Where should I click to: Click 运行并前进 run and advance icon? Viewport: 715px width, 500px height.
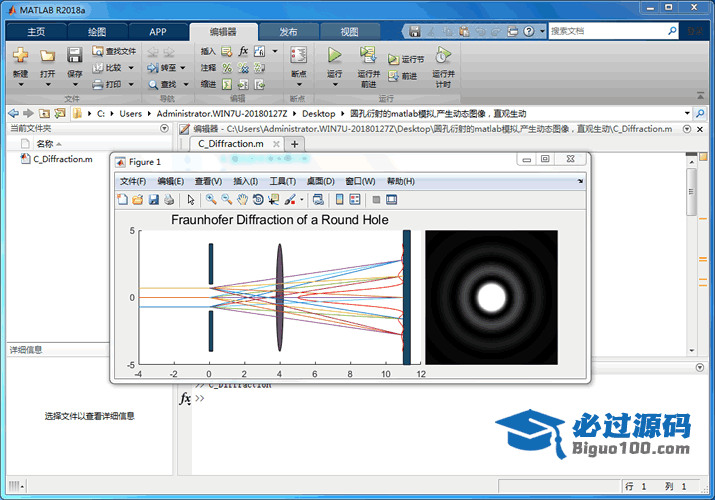368,55
